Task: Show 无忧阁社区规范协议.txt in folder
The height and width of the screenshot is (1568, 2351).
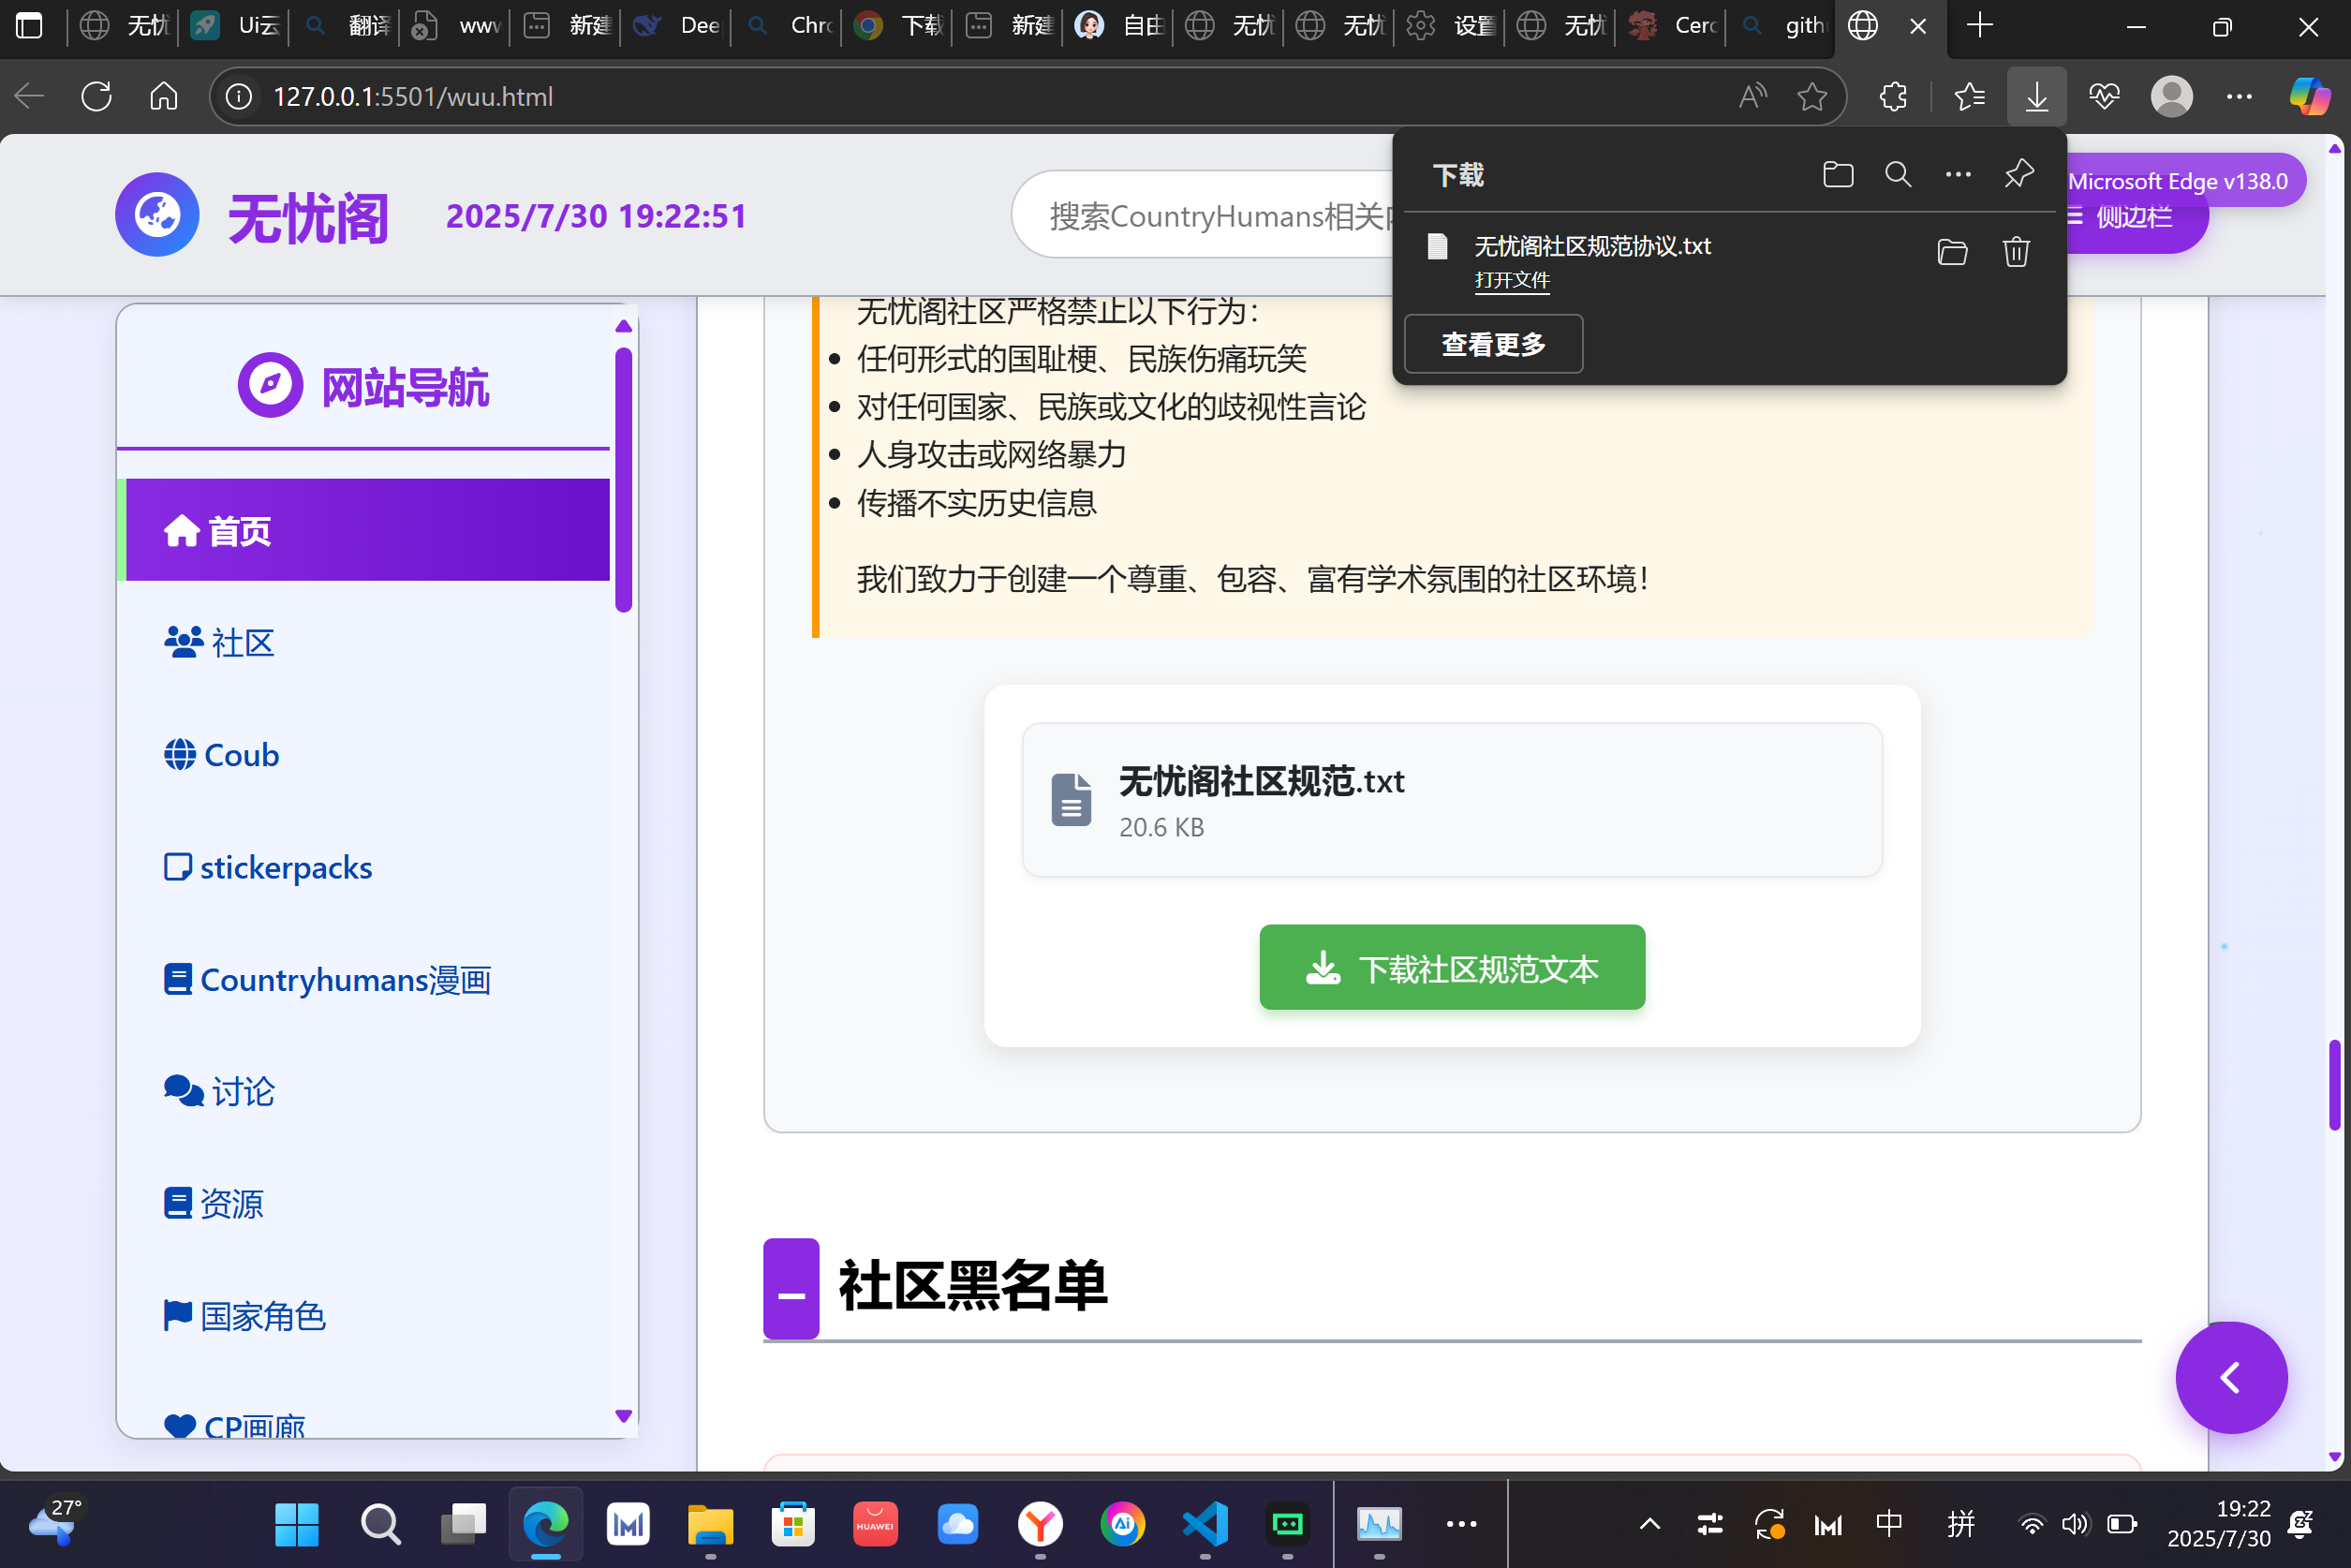Action: (1952, 252)
